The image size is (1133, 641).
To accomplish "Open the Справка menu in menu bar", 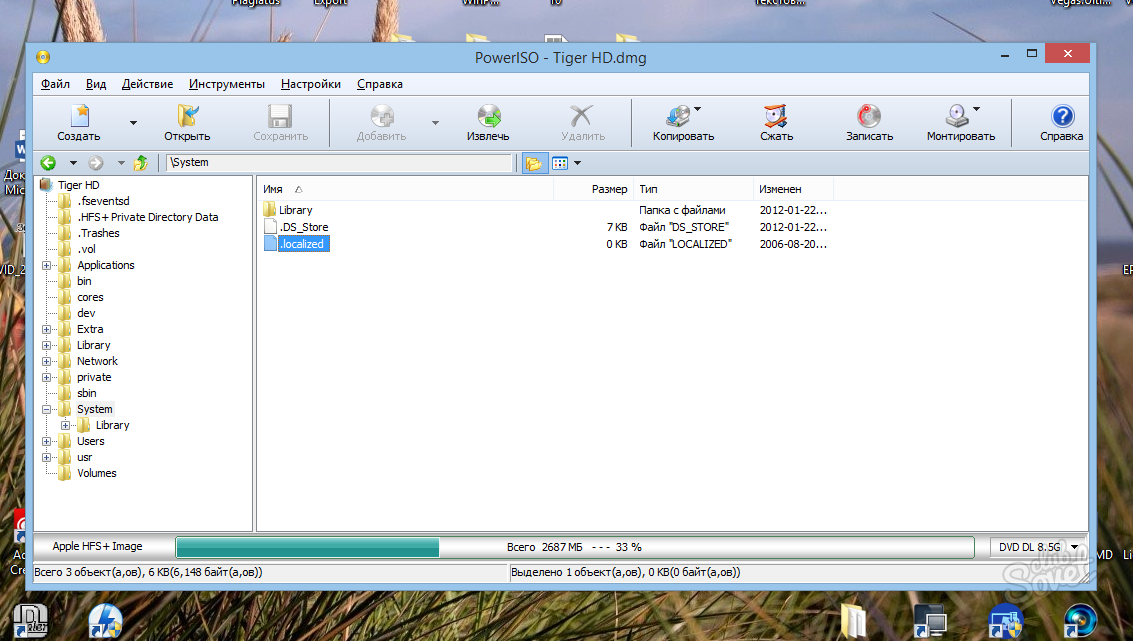I will (x=380, y=84).
